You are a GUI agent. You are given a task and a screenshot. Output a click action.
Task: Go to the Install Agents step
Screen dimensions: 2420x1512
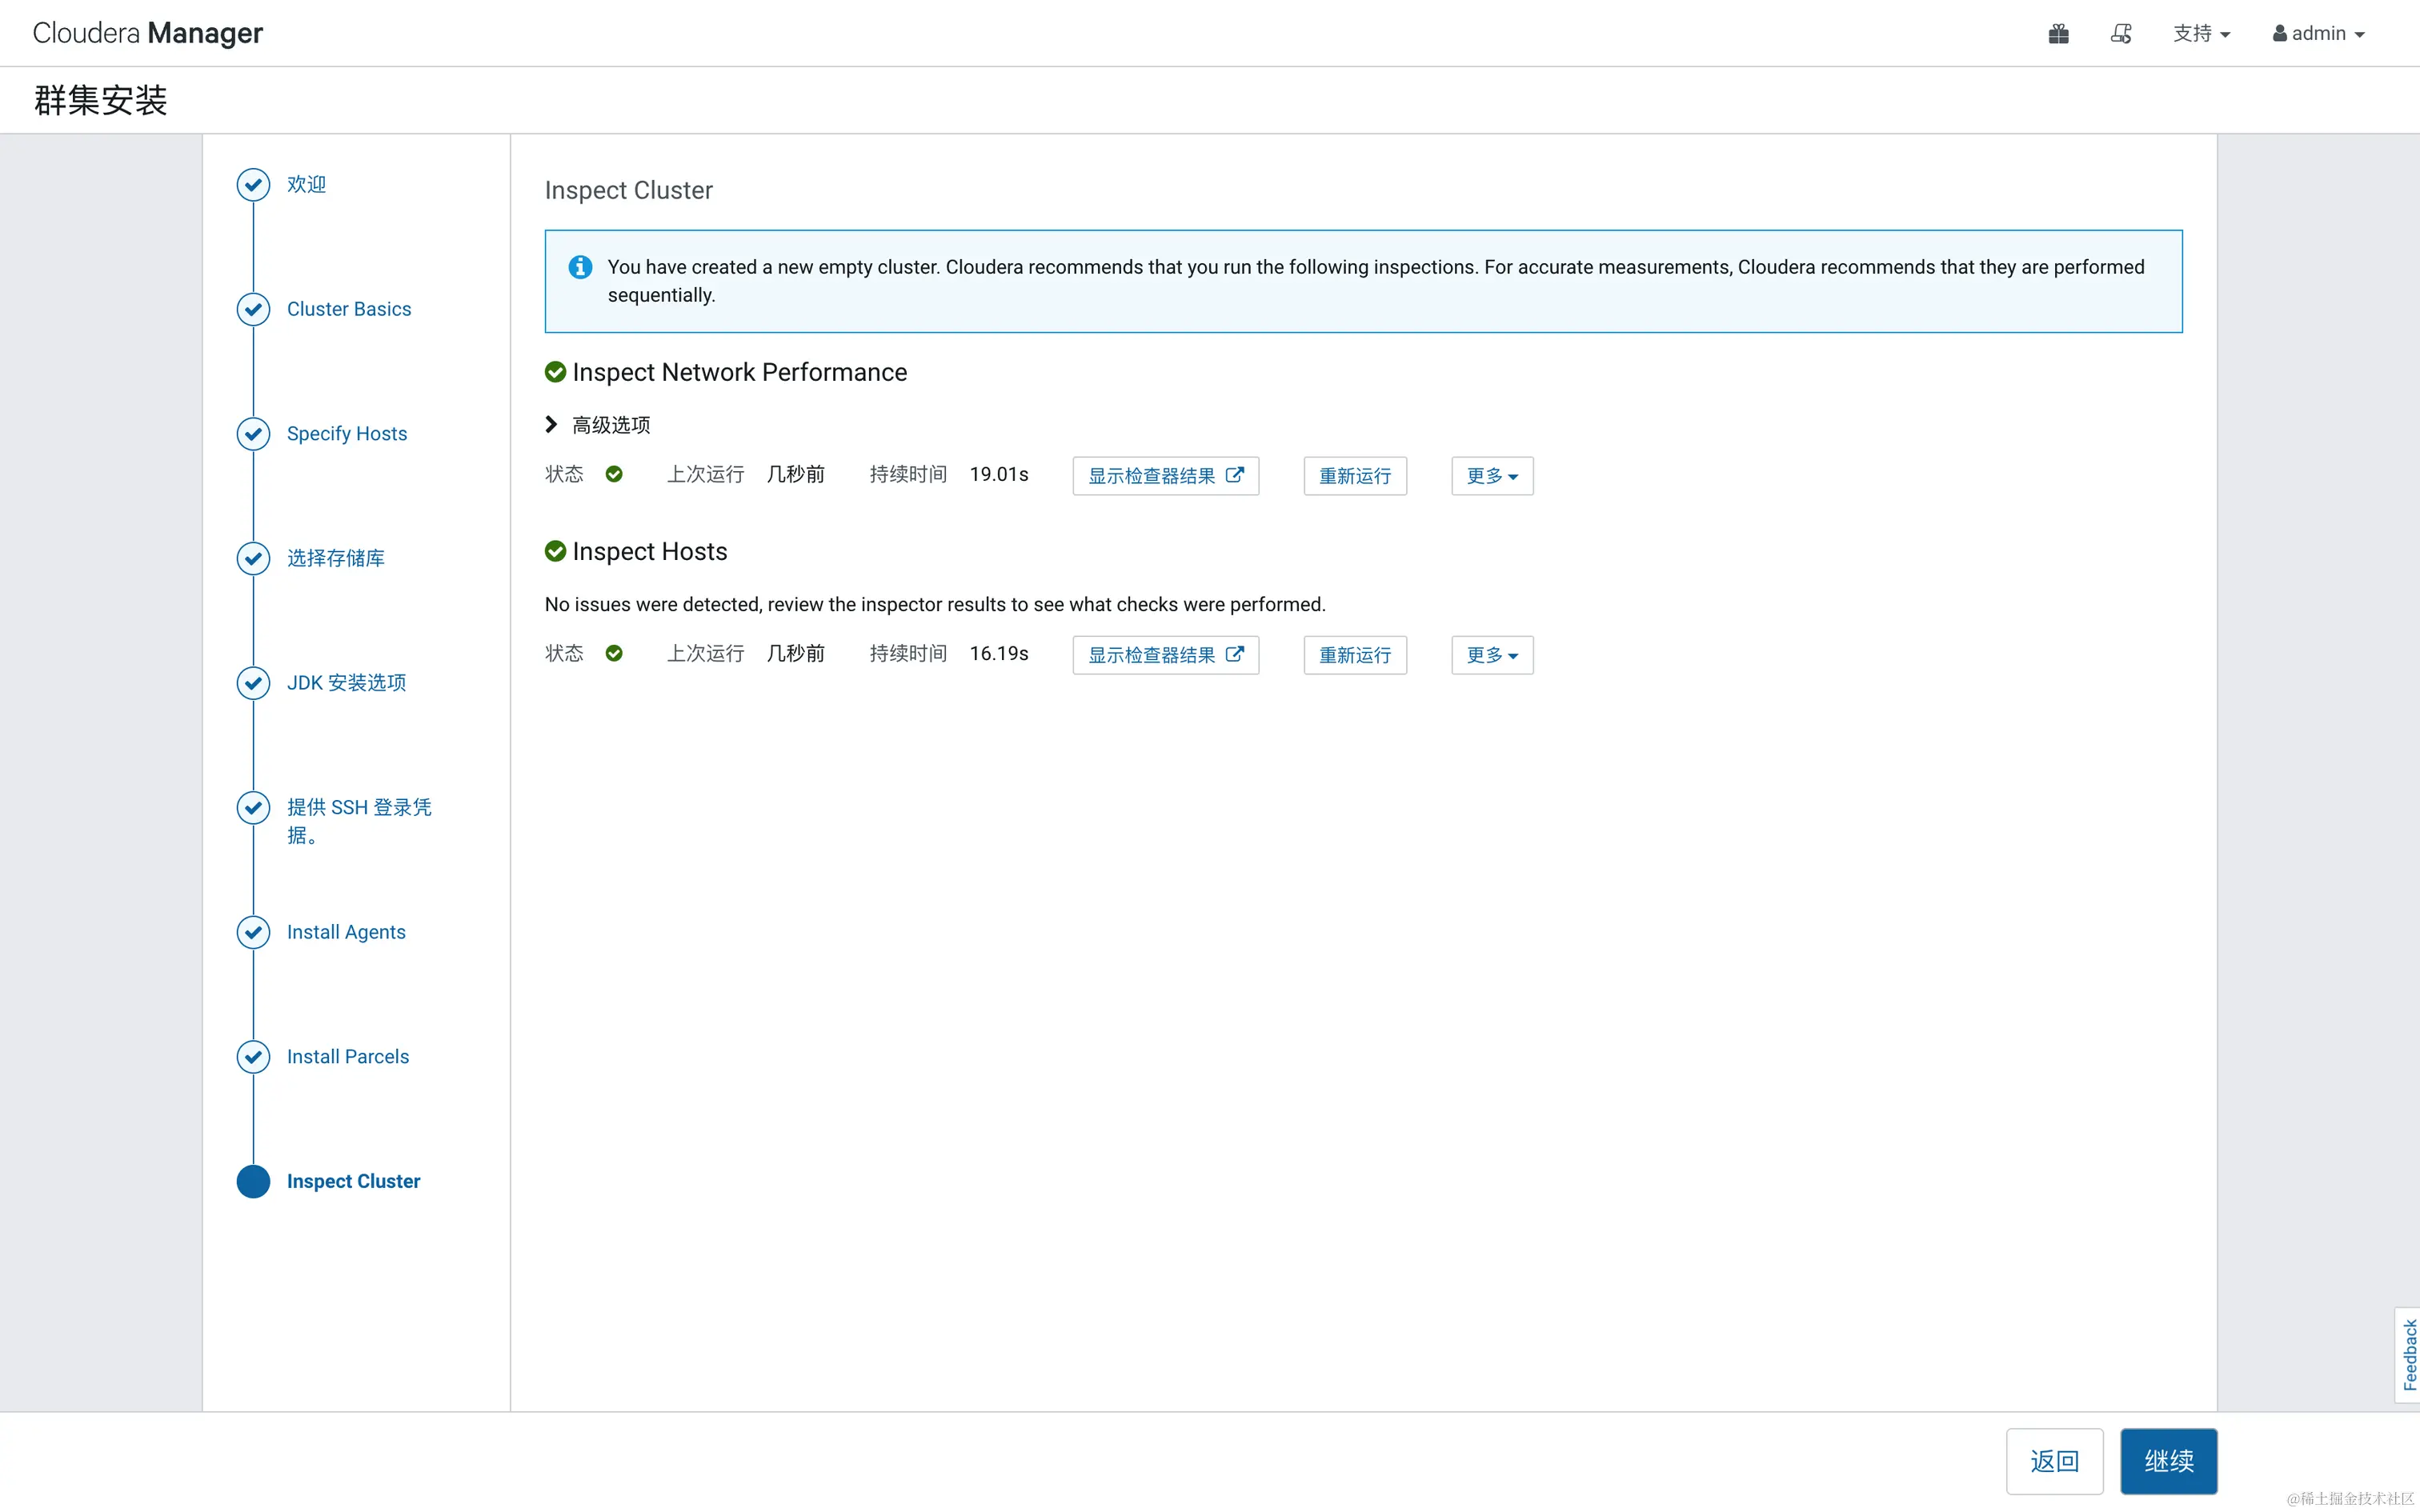pyautogui.click(x=346, y=932)
